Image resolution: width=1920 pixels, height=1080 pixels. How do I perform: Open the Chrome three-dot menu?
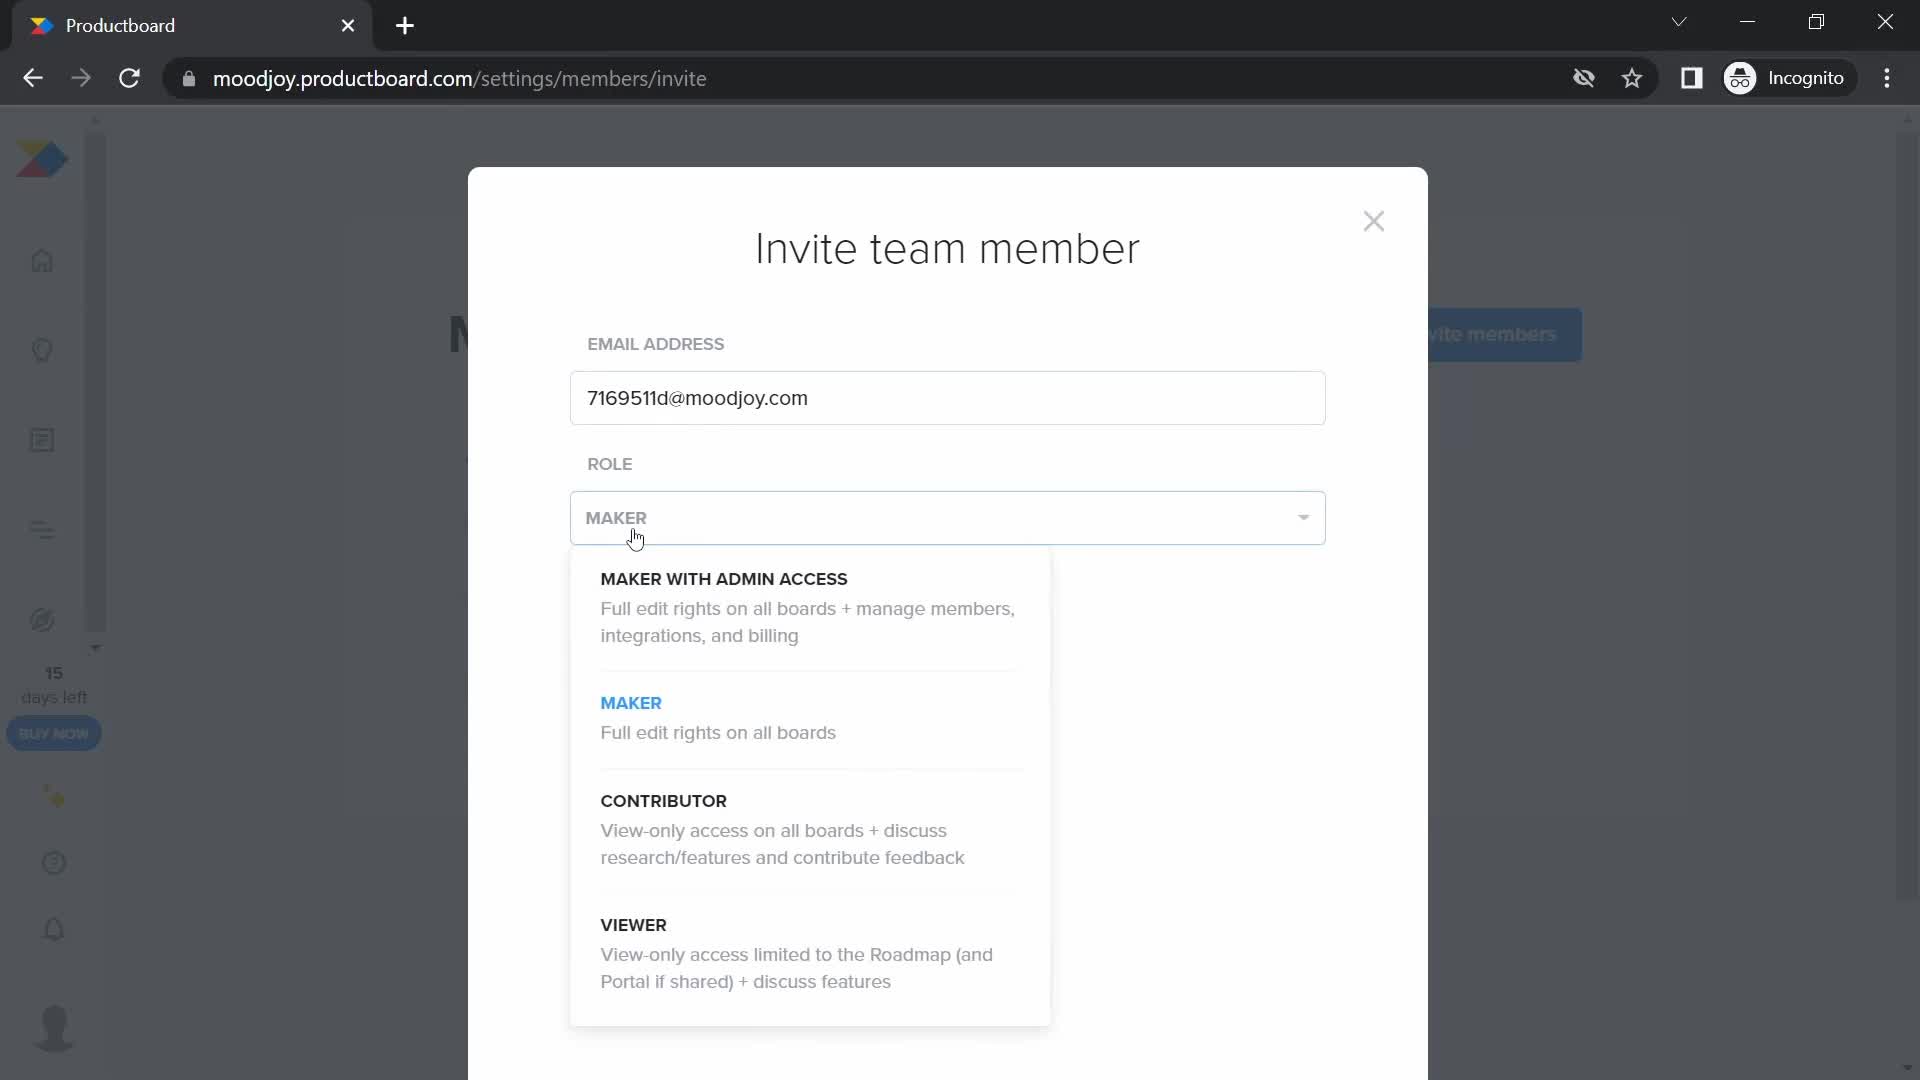pyautogui.click(x=1887, y=78)
